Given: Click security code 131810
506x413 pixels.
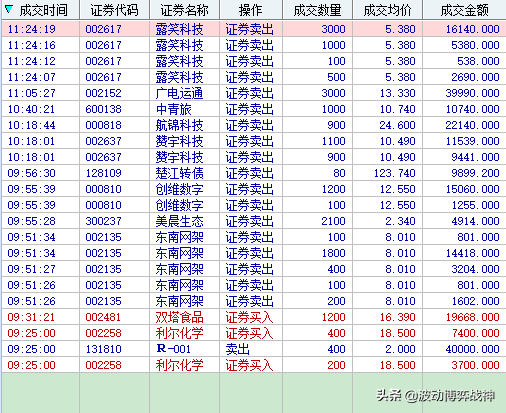Looking at the screenshot, I should (103, 349).
